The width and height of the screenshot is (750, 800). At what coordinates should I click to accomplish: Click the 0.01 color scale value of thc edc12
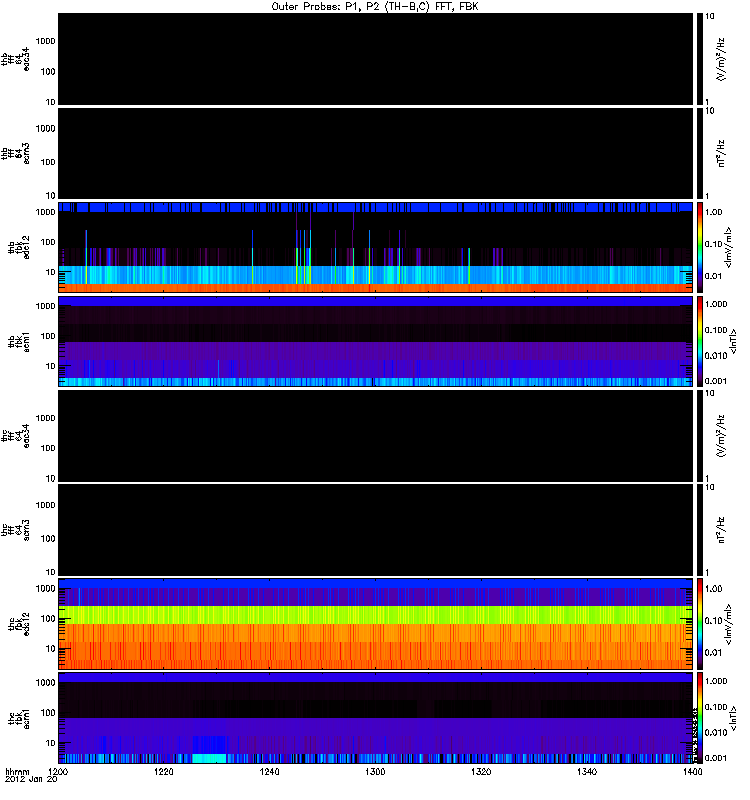[713, 652]
